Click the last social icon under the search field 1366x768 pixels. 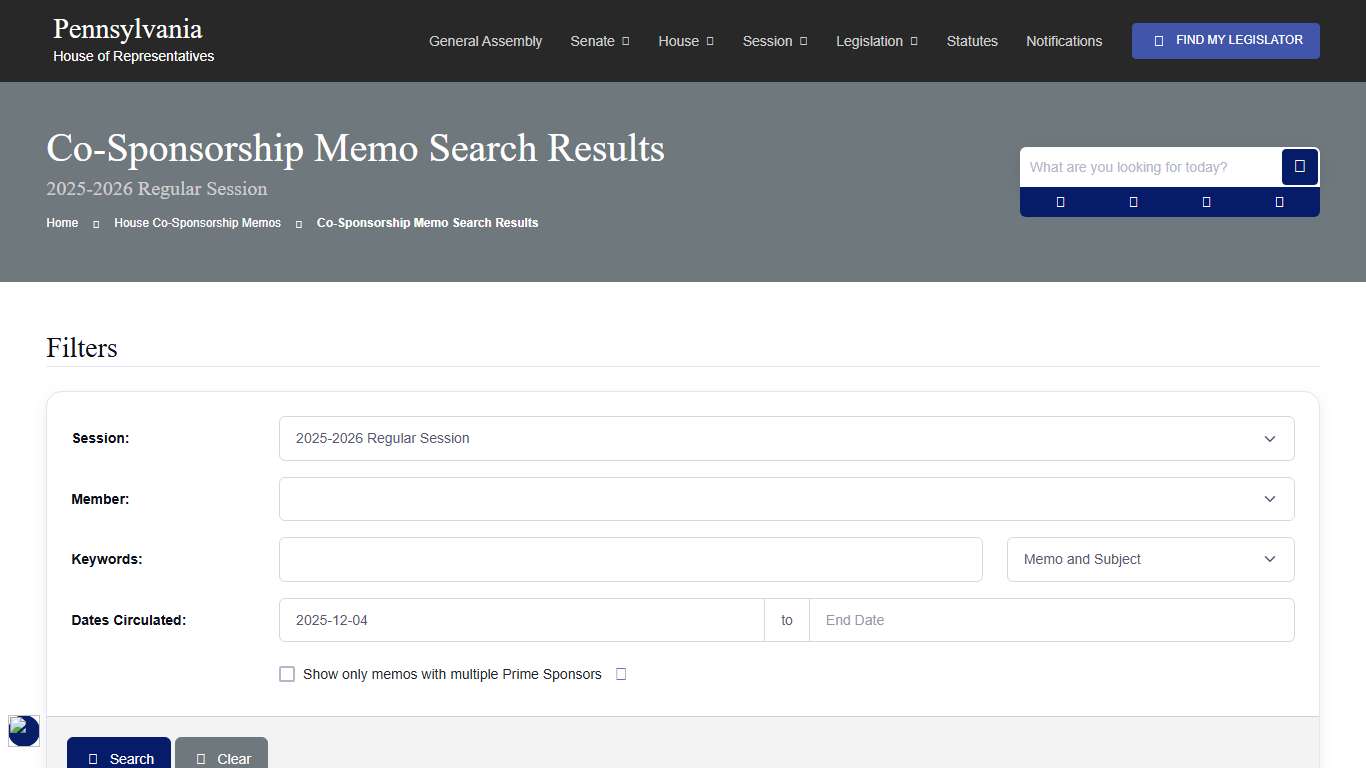pos(1279,201)
